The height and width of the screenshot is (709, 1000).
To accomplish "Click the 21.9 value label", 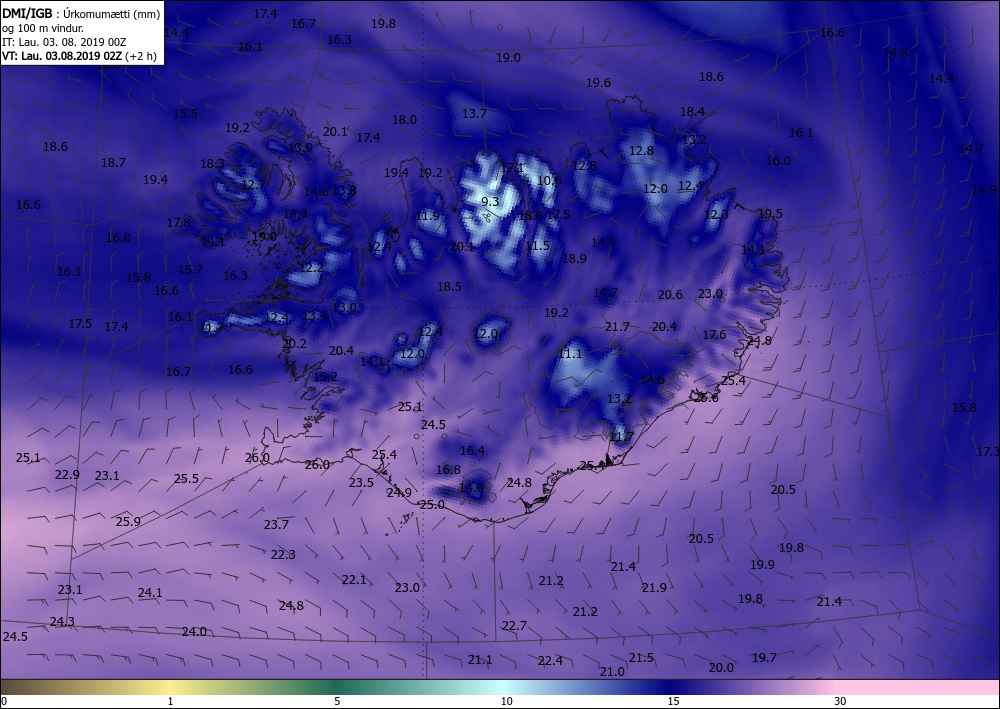I will click(x=654, y=588).
